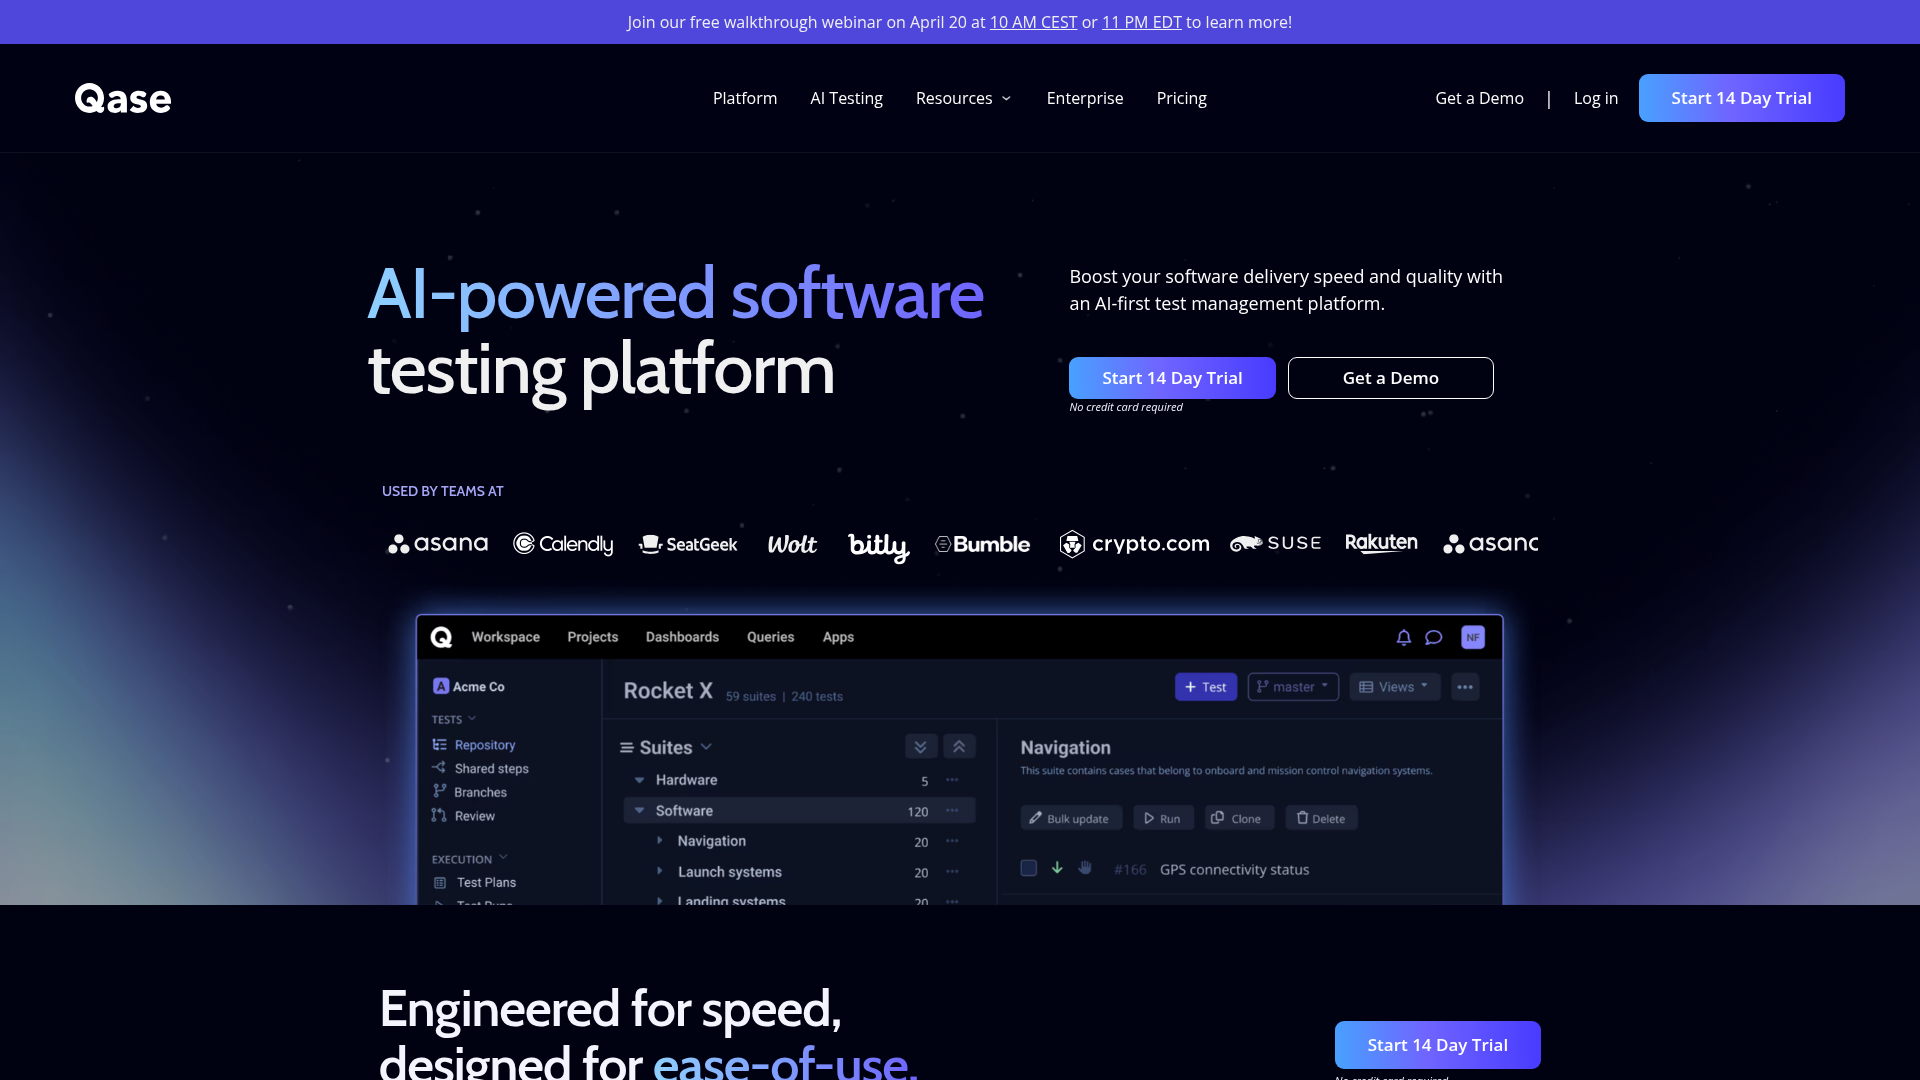Open the chat bubble icon

pyautogui.click(x=1434, y=638)
